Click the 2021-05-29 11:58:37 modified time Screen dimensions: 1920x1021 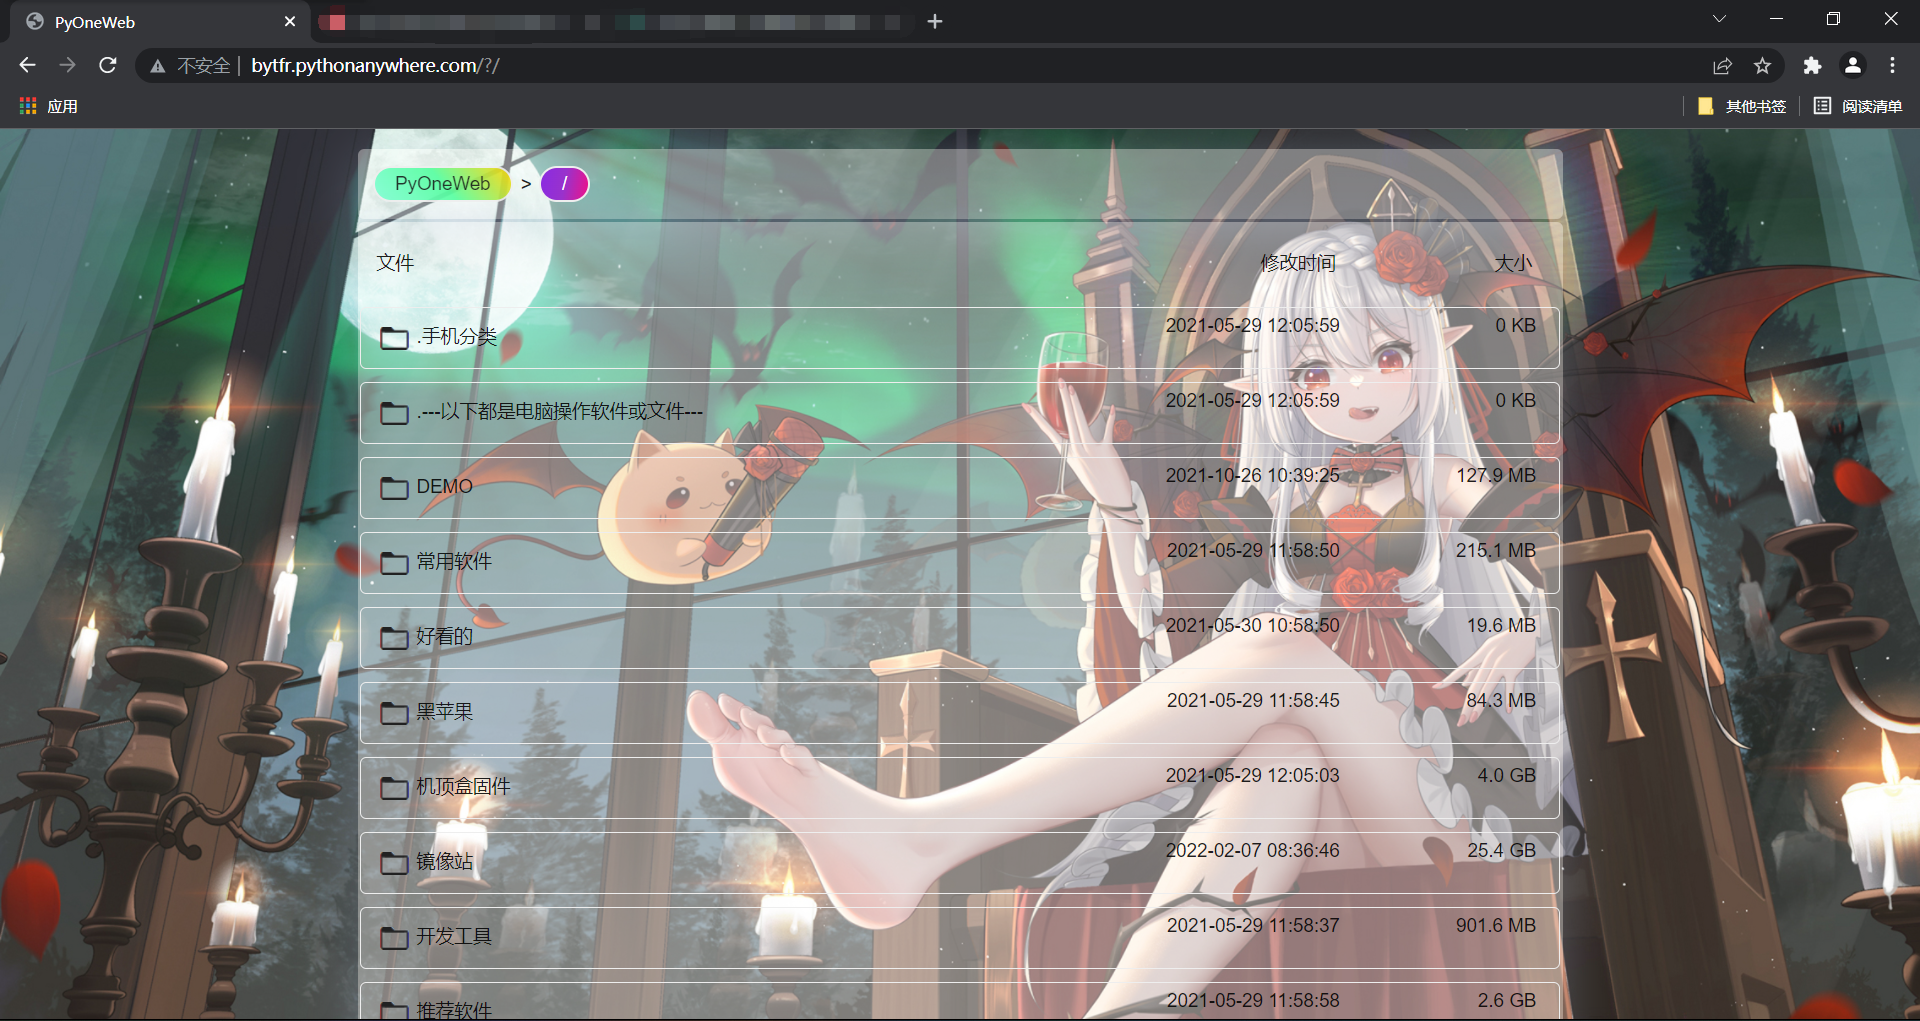1253,926
